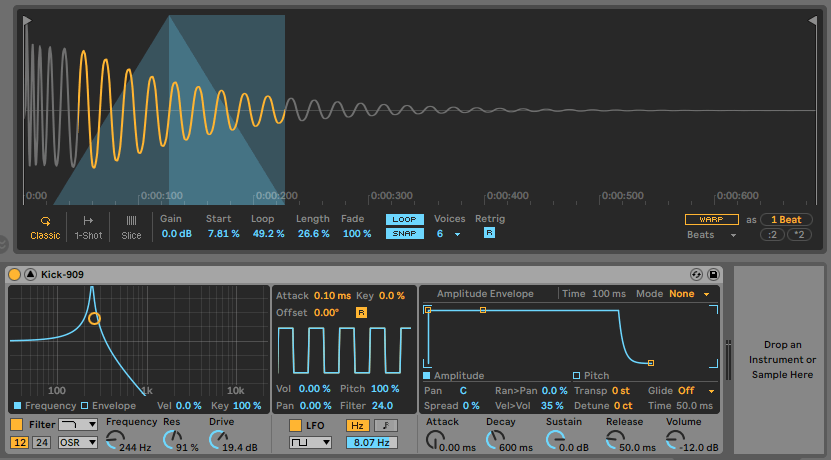Open the Glide Off dropdown
The image size is (831, 460).
coord(696,391)
